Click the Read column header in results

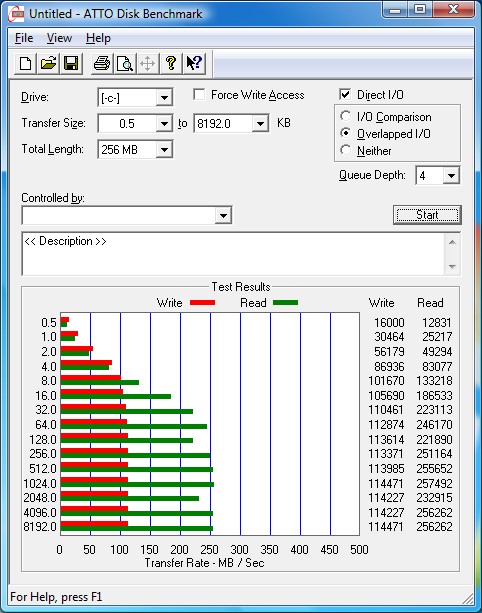pos(430,303)
